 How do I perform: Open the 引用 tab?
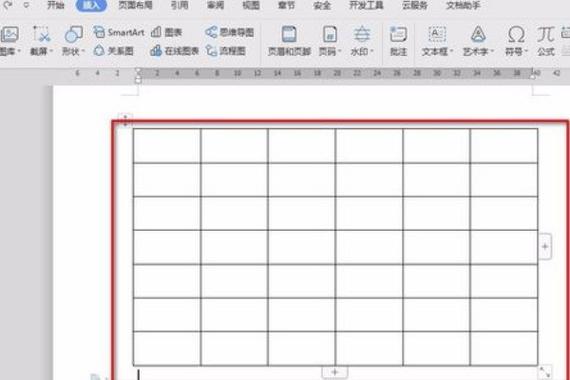point(180,5)
